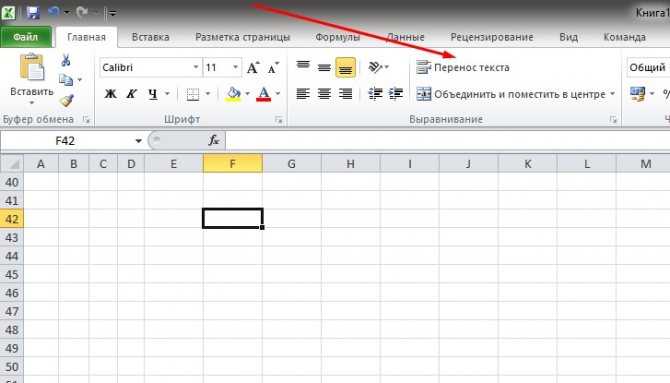Click the Decrease Indent icon
This screenshot has height=383, width=670.
click(x=375, y=93)
